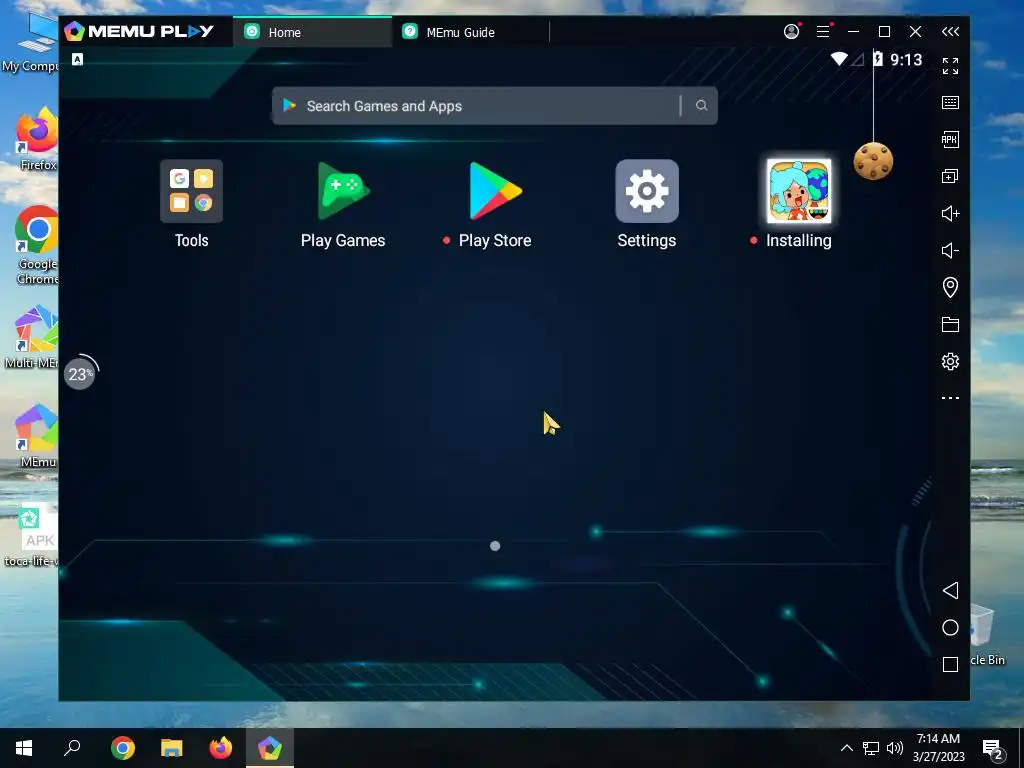Click the Wi-Fi status icon
Screen dimensions: 1024x768
point(839,59)
